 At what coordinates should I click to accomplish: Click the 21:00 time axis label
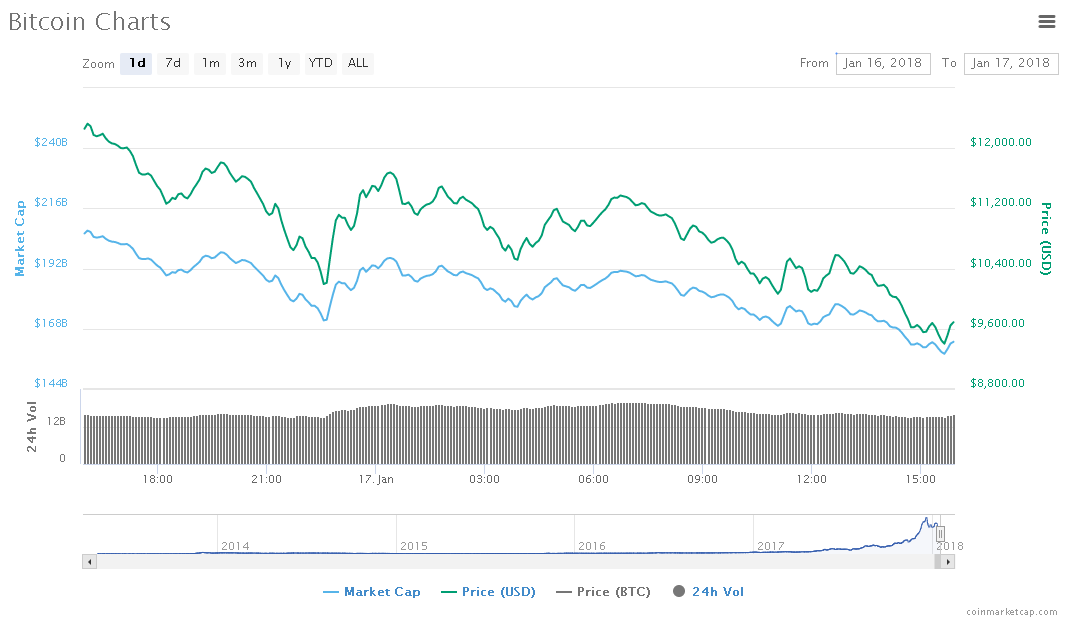[267, 479]
